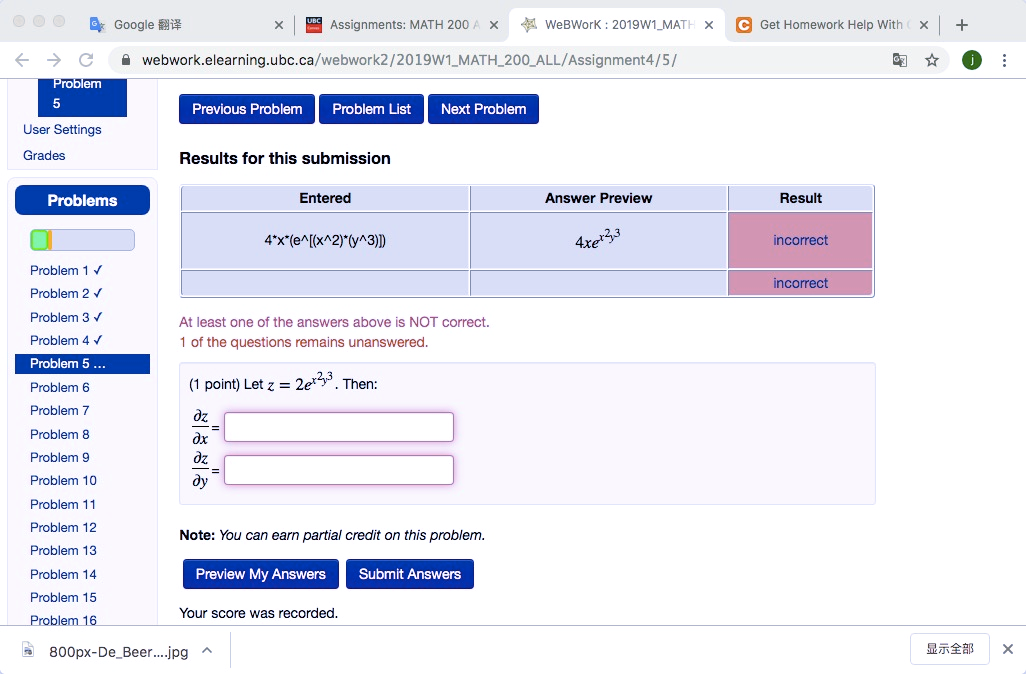1026x674 pixels.
Task: Go to Next Problem
Action: 483,109
